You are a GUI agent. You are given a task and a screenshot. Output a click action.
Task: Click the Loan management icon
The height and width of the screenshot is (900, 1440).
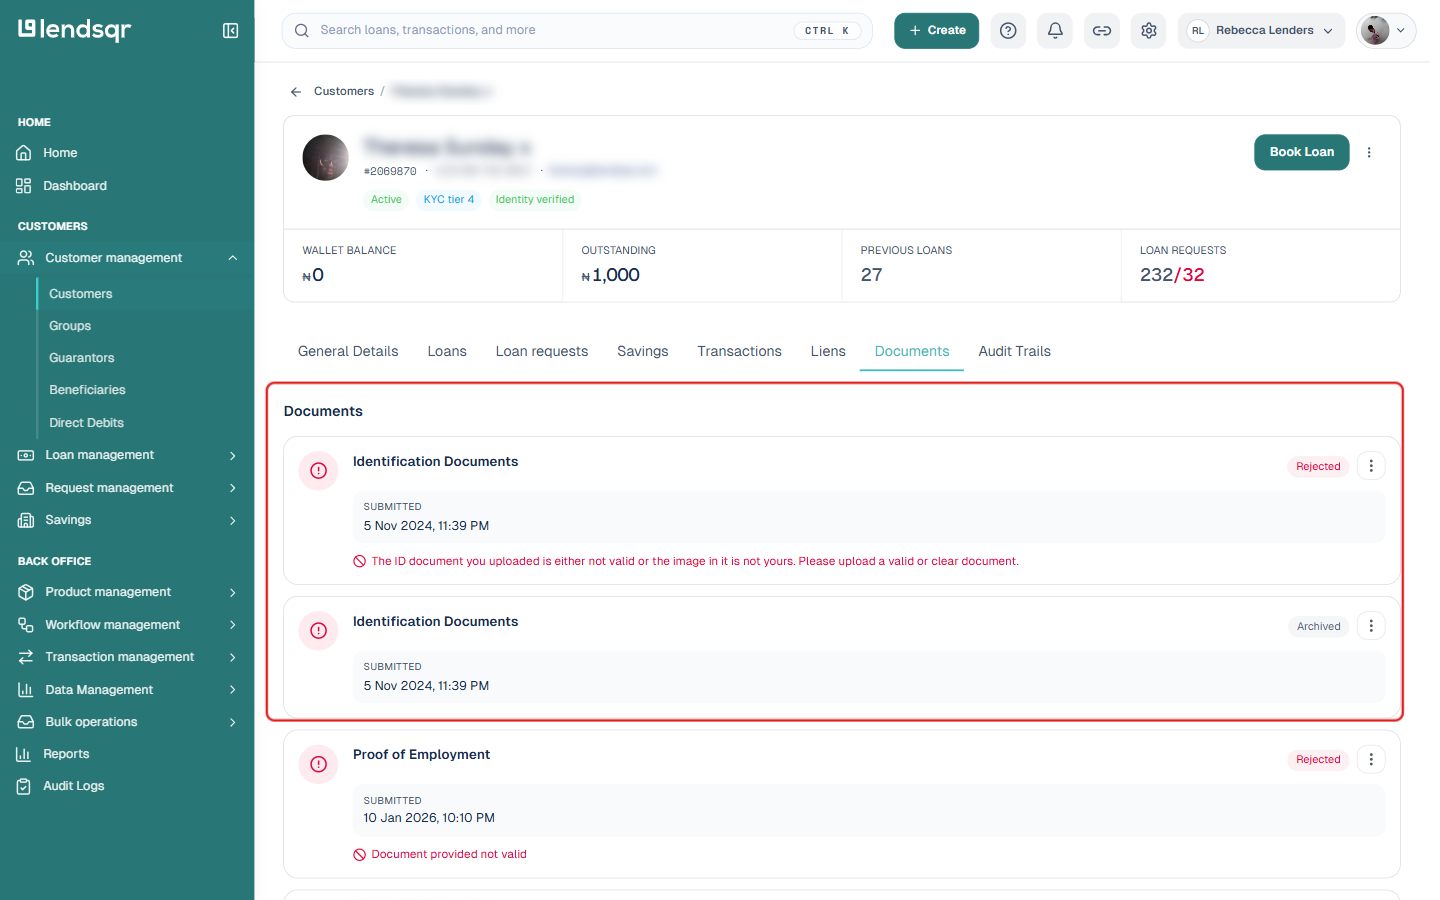pyautogui.click(x=26, y=455)
